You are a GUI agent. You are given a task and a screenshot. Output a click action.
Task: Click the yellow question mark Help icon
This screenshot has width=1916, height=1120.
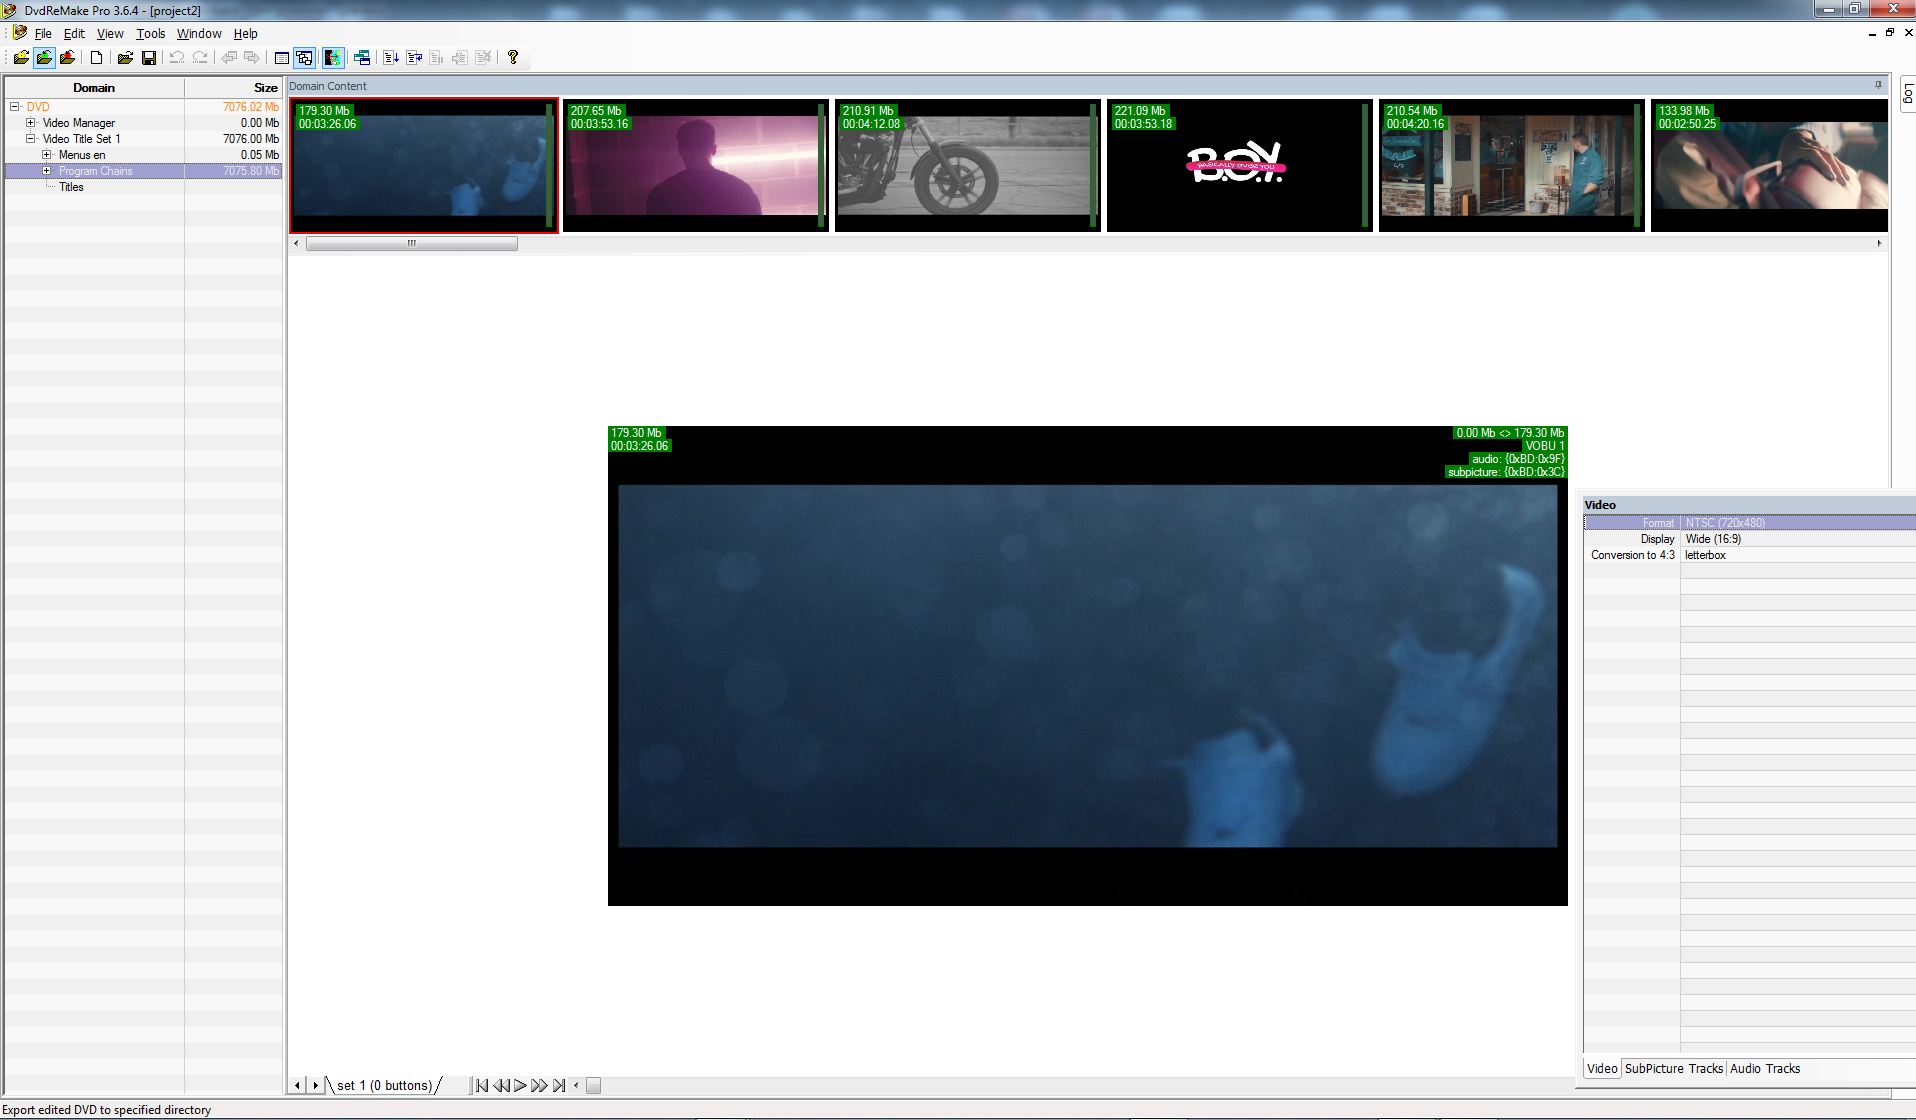tap(513, 58)
